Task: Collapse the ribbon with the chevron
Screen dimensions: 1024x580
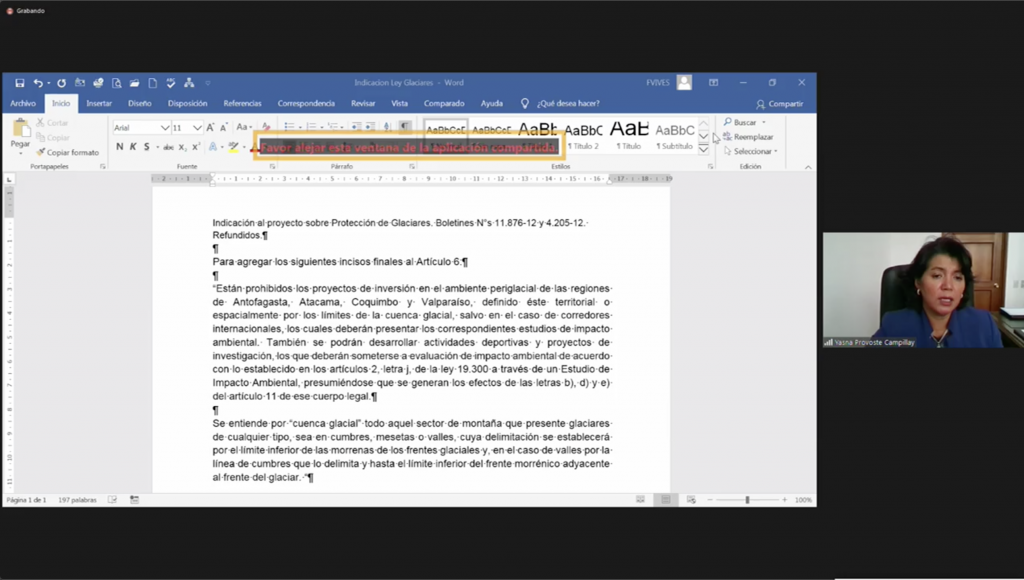Action: tap(808, 167)
